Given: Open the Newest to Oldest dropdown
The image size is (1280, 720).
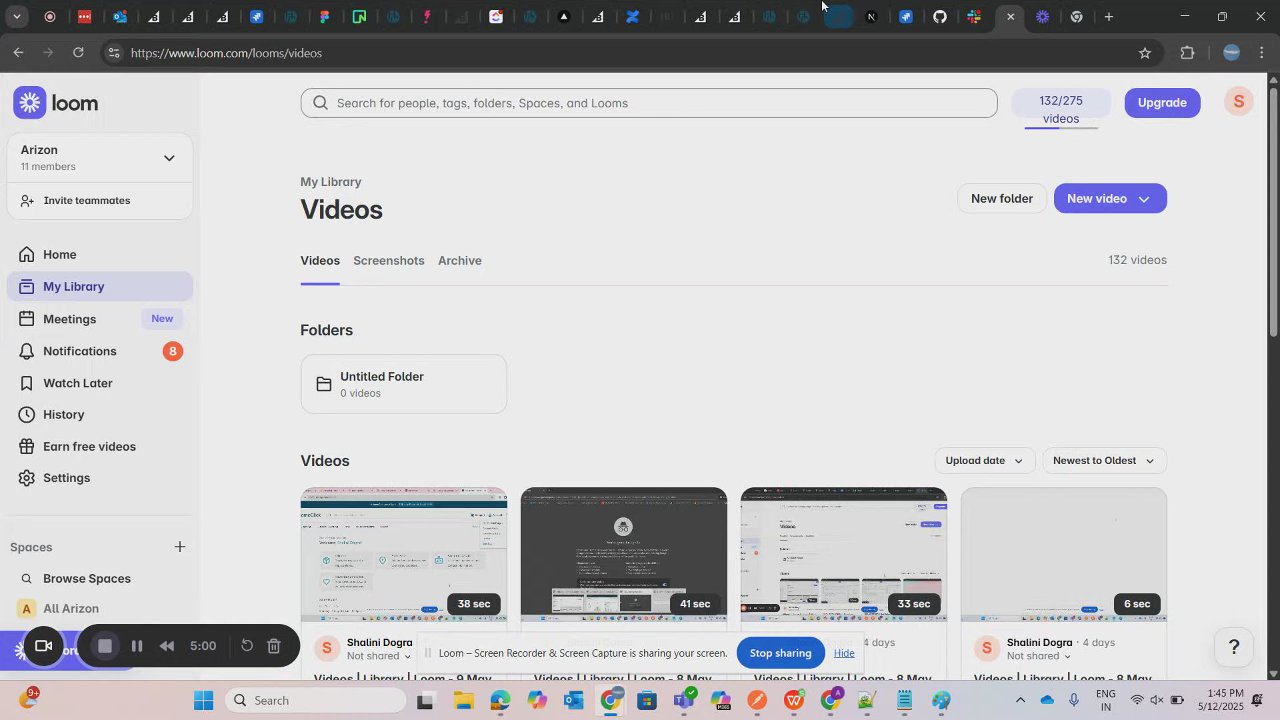Looking at the screenshot, I should click(x=1104, y=461).
